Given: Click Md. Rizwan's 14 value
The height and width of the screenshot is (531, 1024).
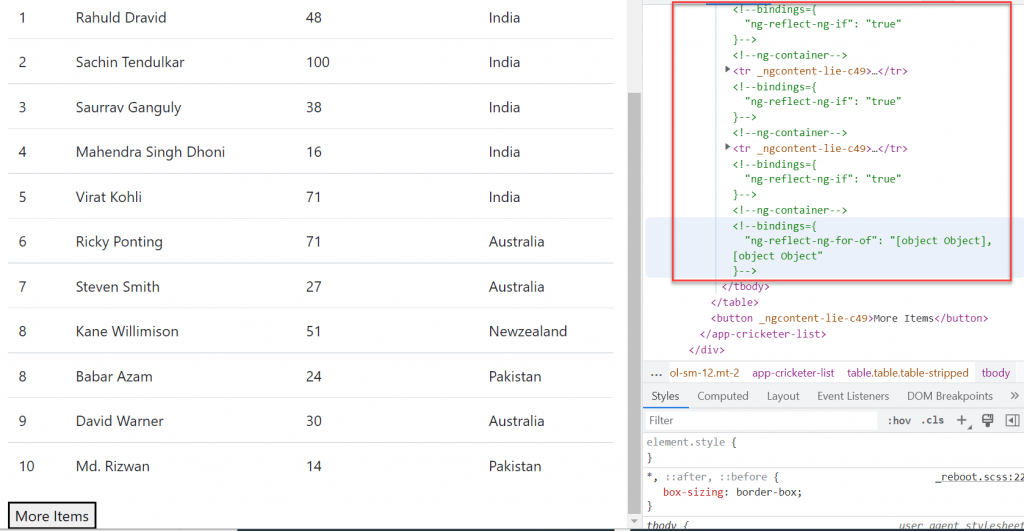Looking at the screenshot, I should [x=313, y=466].
